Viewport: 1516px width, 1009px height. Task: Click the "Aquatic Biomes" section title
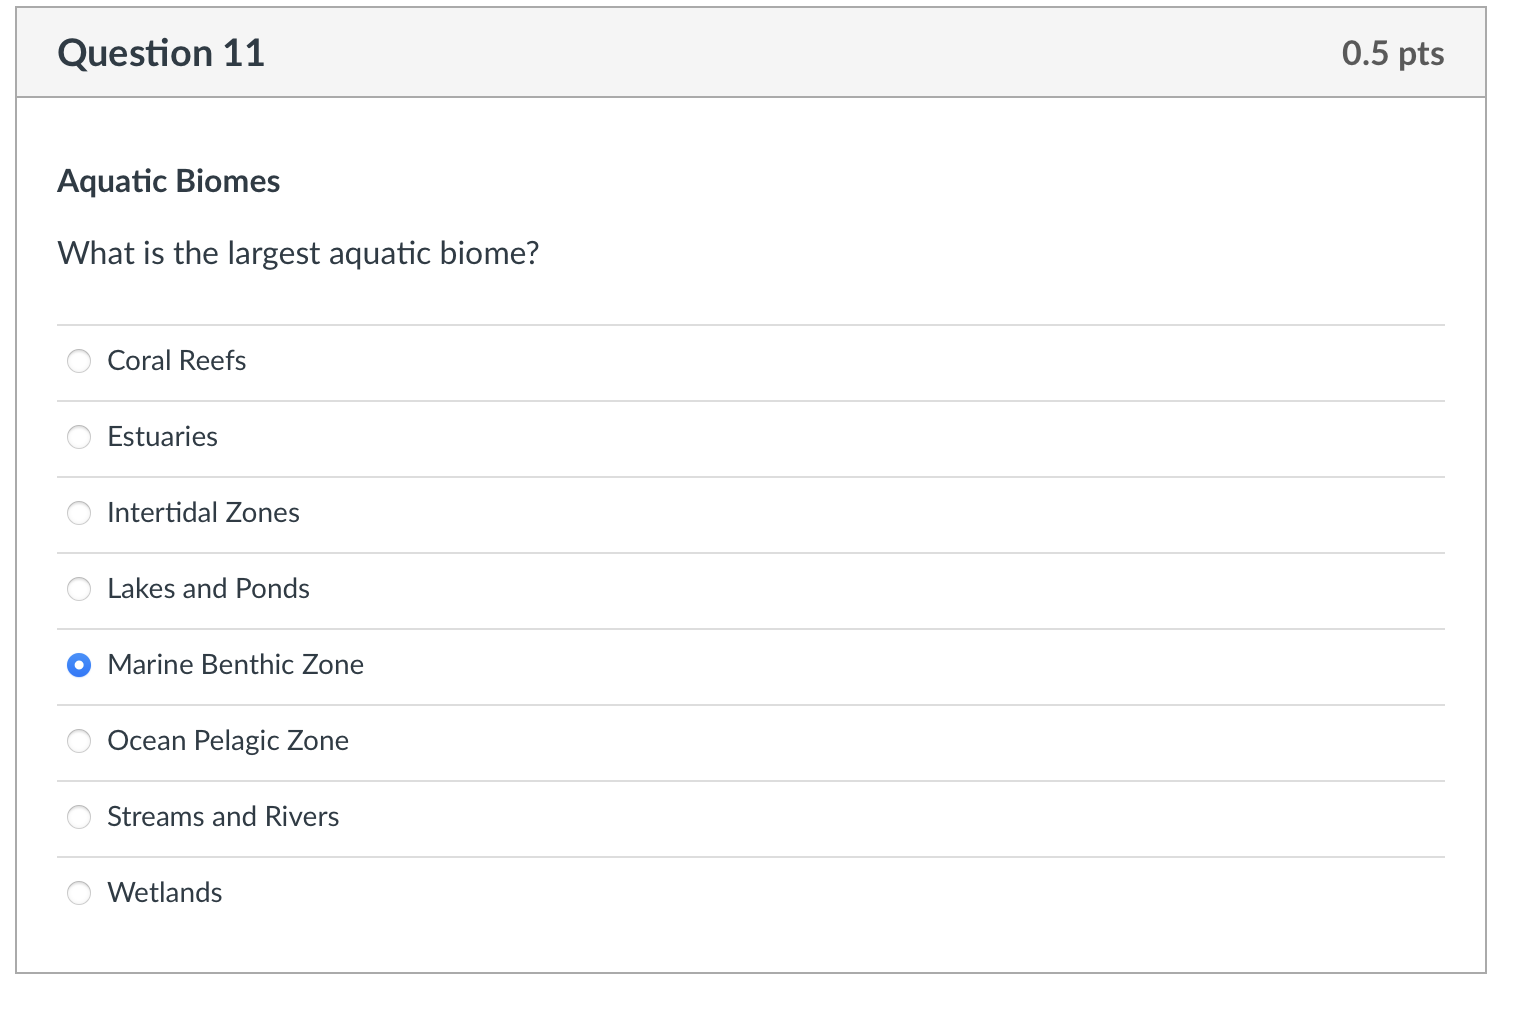pyautogui.click(x=169, y=181)
